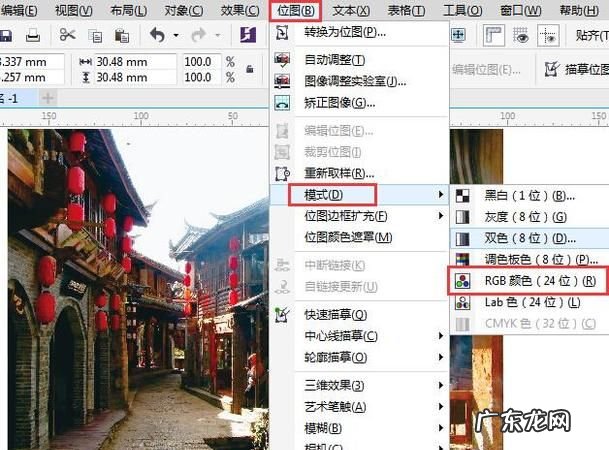Open the 表格(T) menu
The width and height of the screenshot is (609, 450).
click(407, 10)
